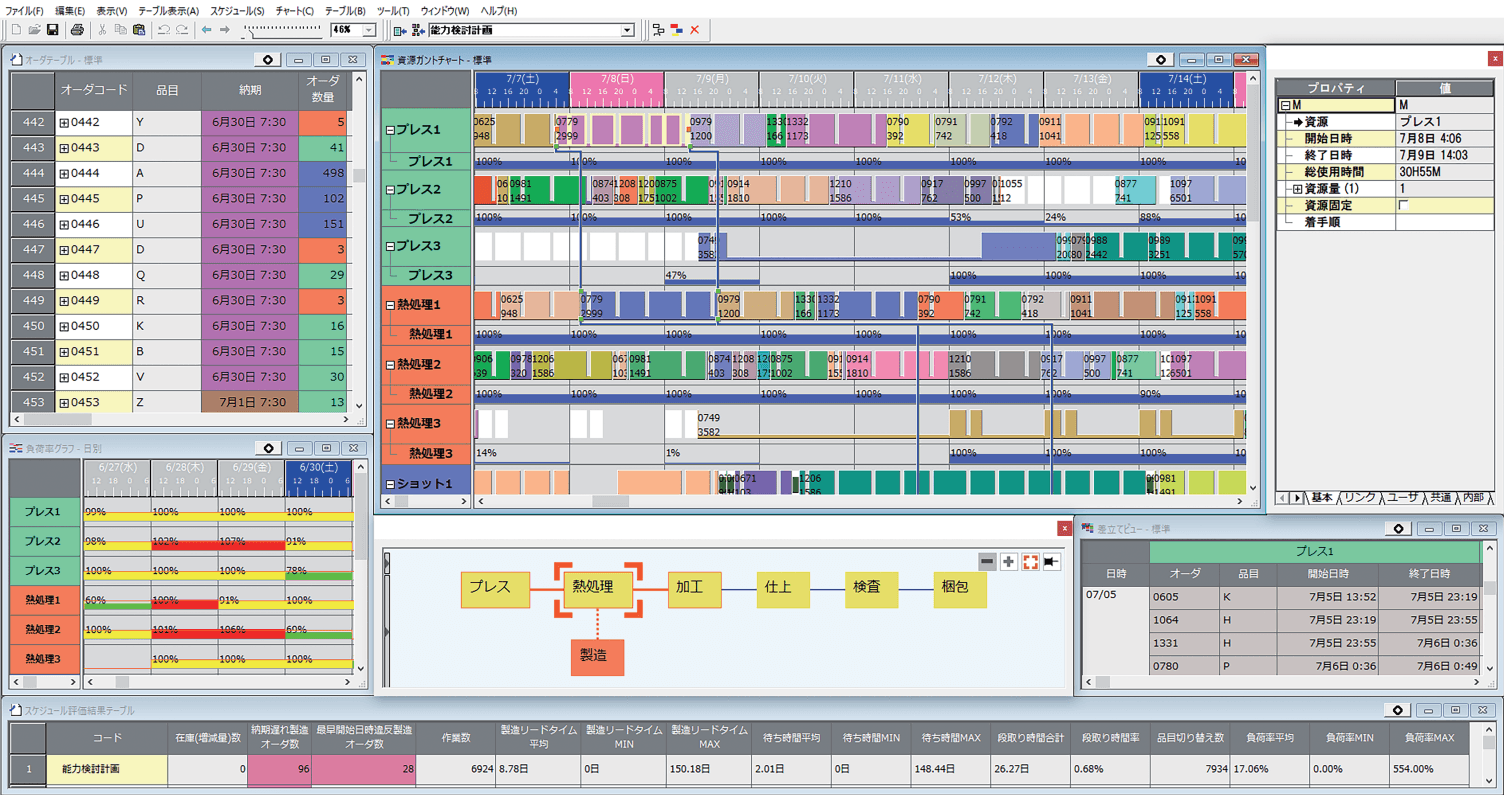Expand order 0442 in order table
The image size is (1504, 795).
64,123
